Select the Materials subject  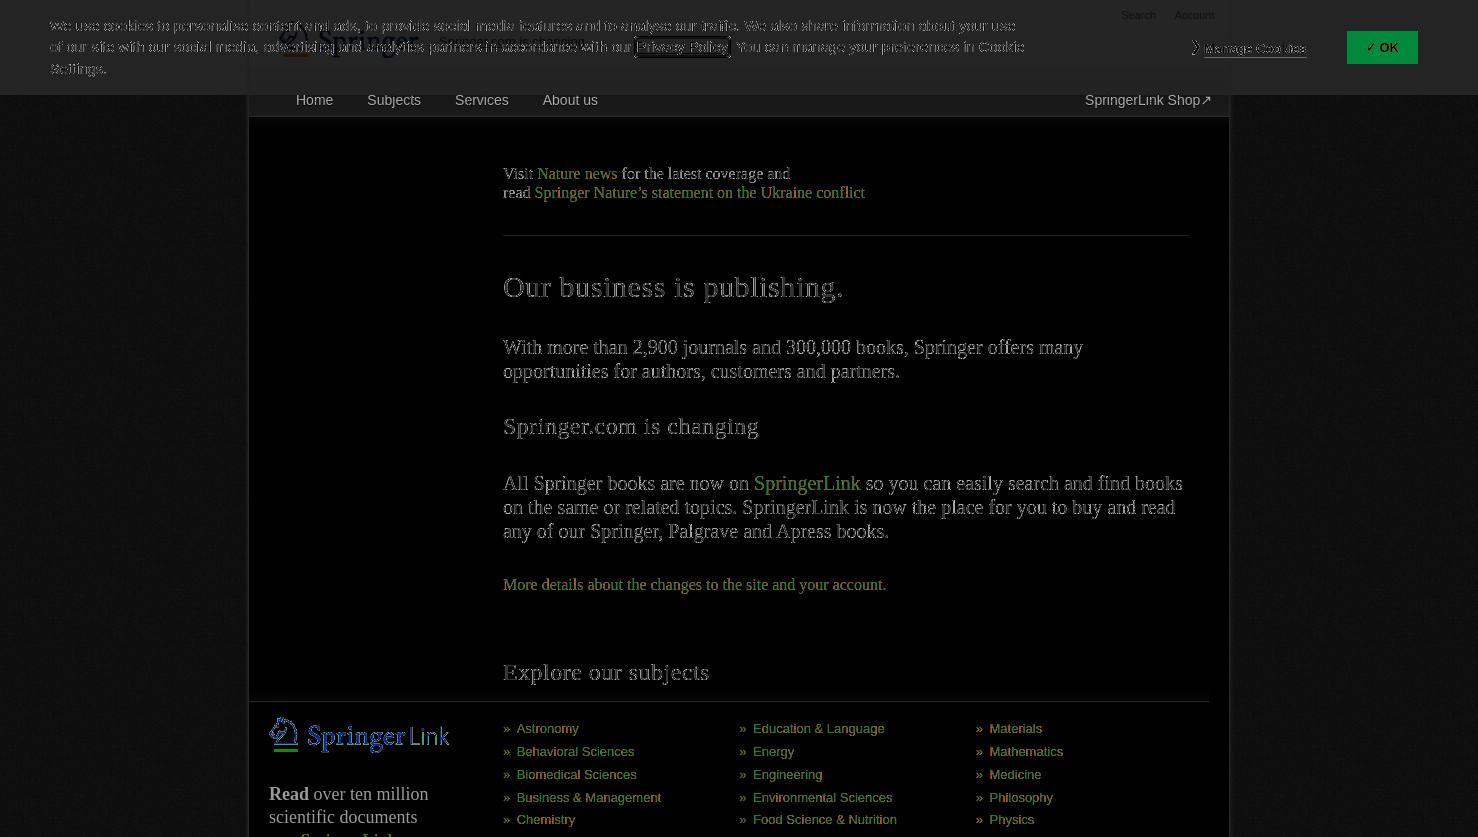point(1015,729)
